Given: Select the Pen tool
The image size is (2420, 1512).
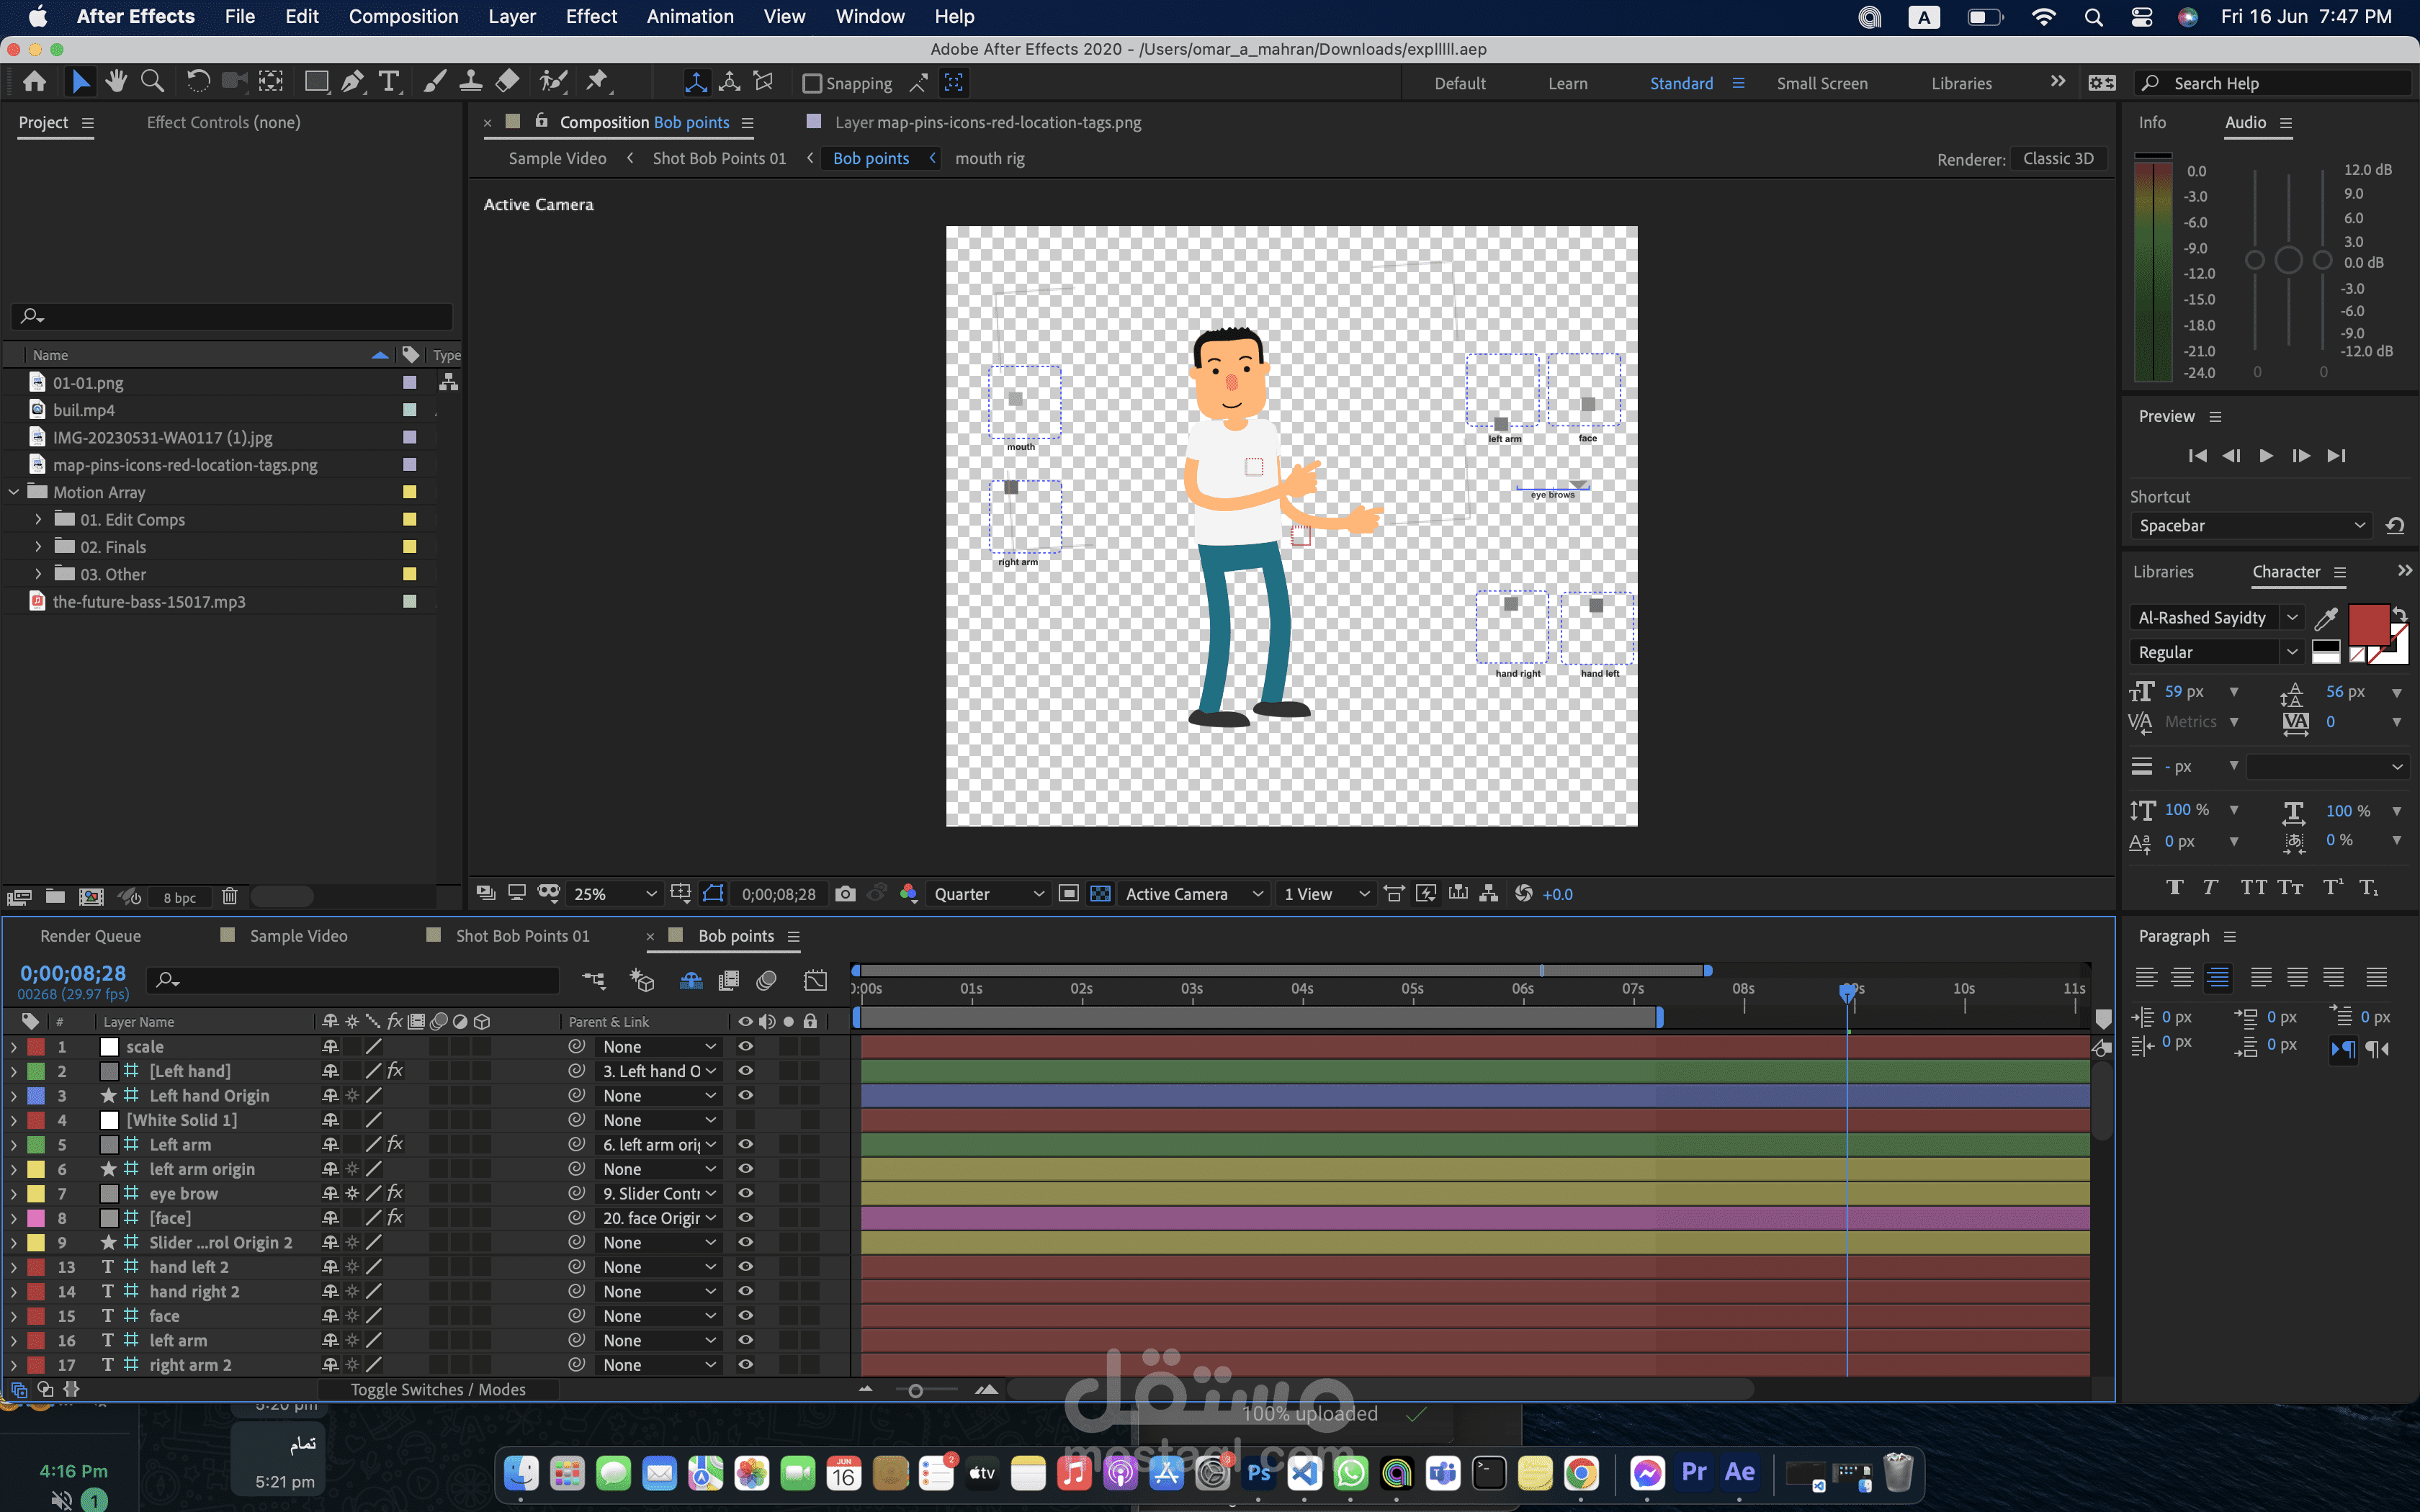Looking at the screenshot, I should click(x=352, y=82).
